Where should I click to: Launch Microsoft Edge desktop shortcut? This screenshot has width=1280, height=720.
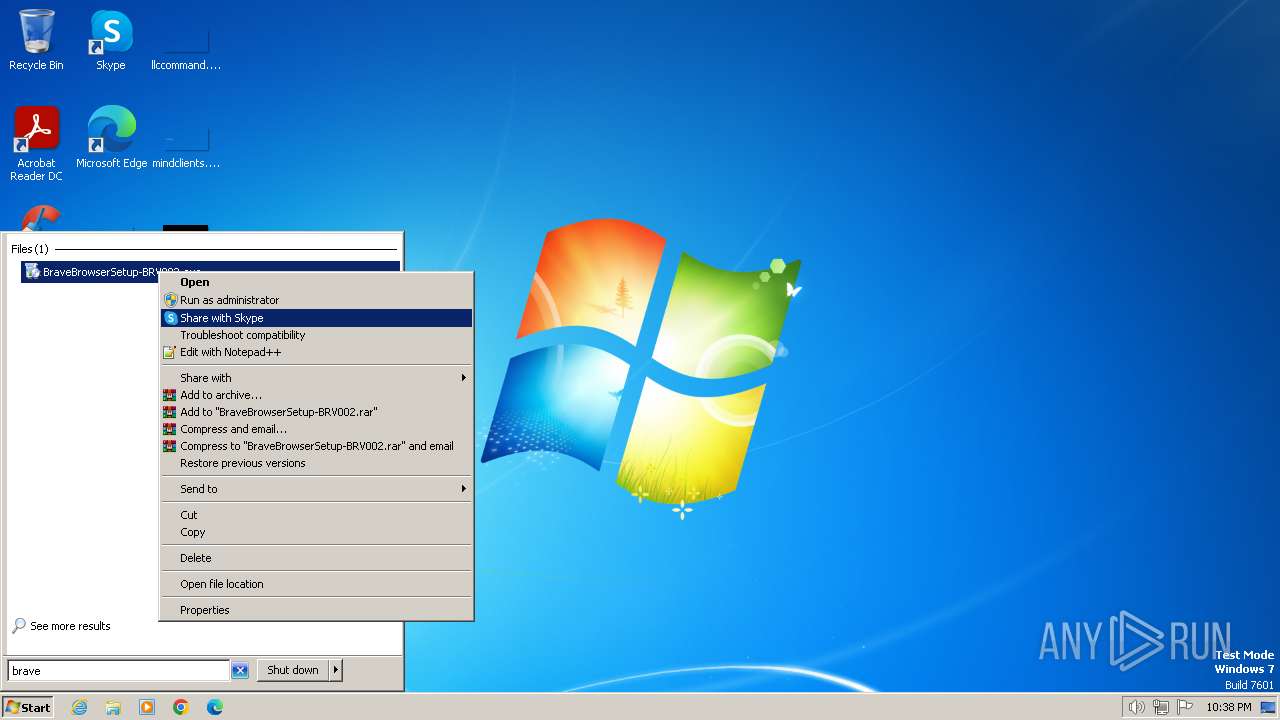(111, 138)
